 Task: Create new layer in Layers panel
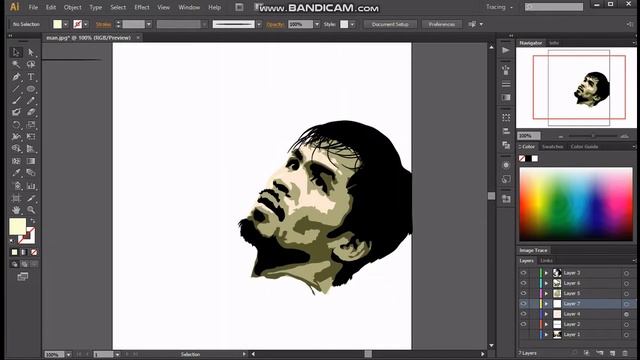click(x=612, y=353)
